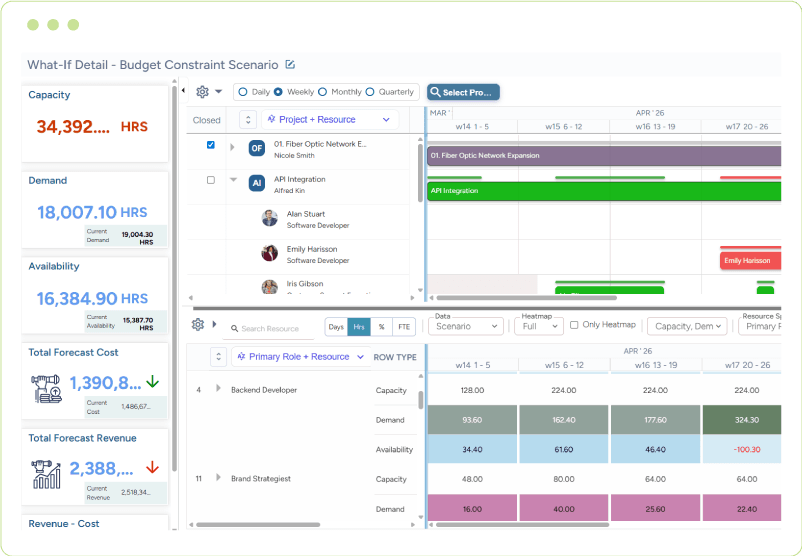
Task: Expand the Fiber Optic Network project row
Action: point(232,147)
